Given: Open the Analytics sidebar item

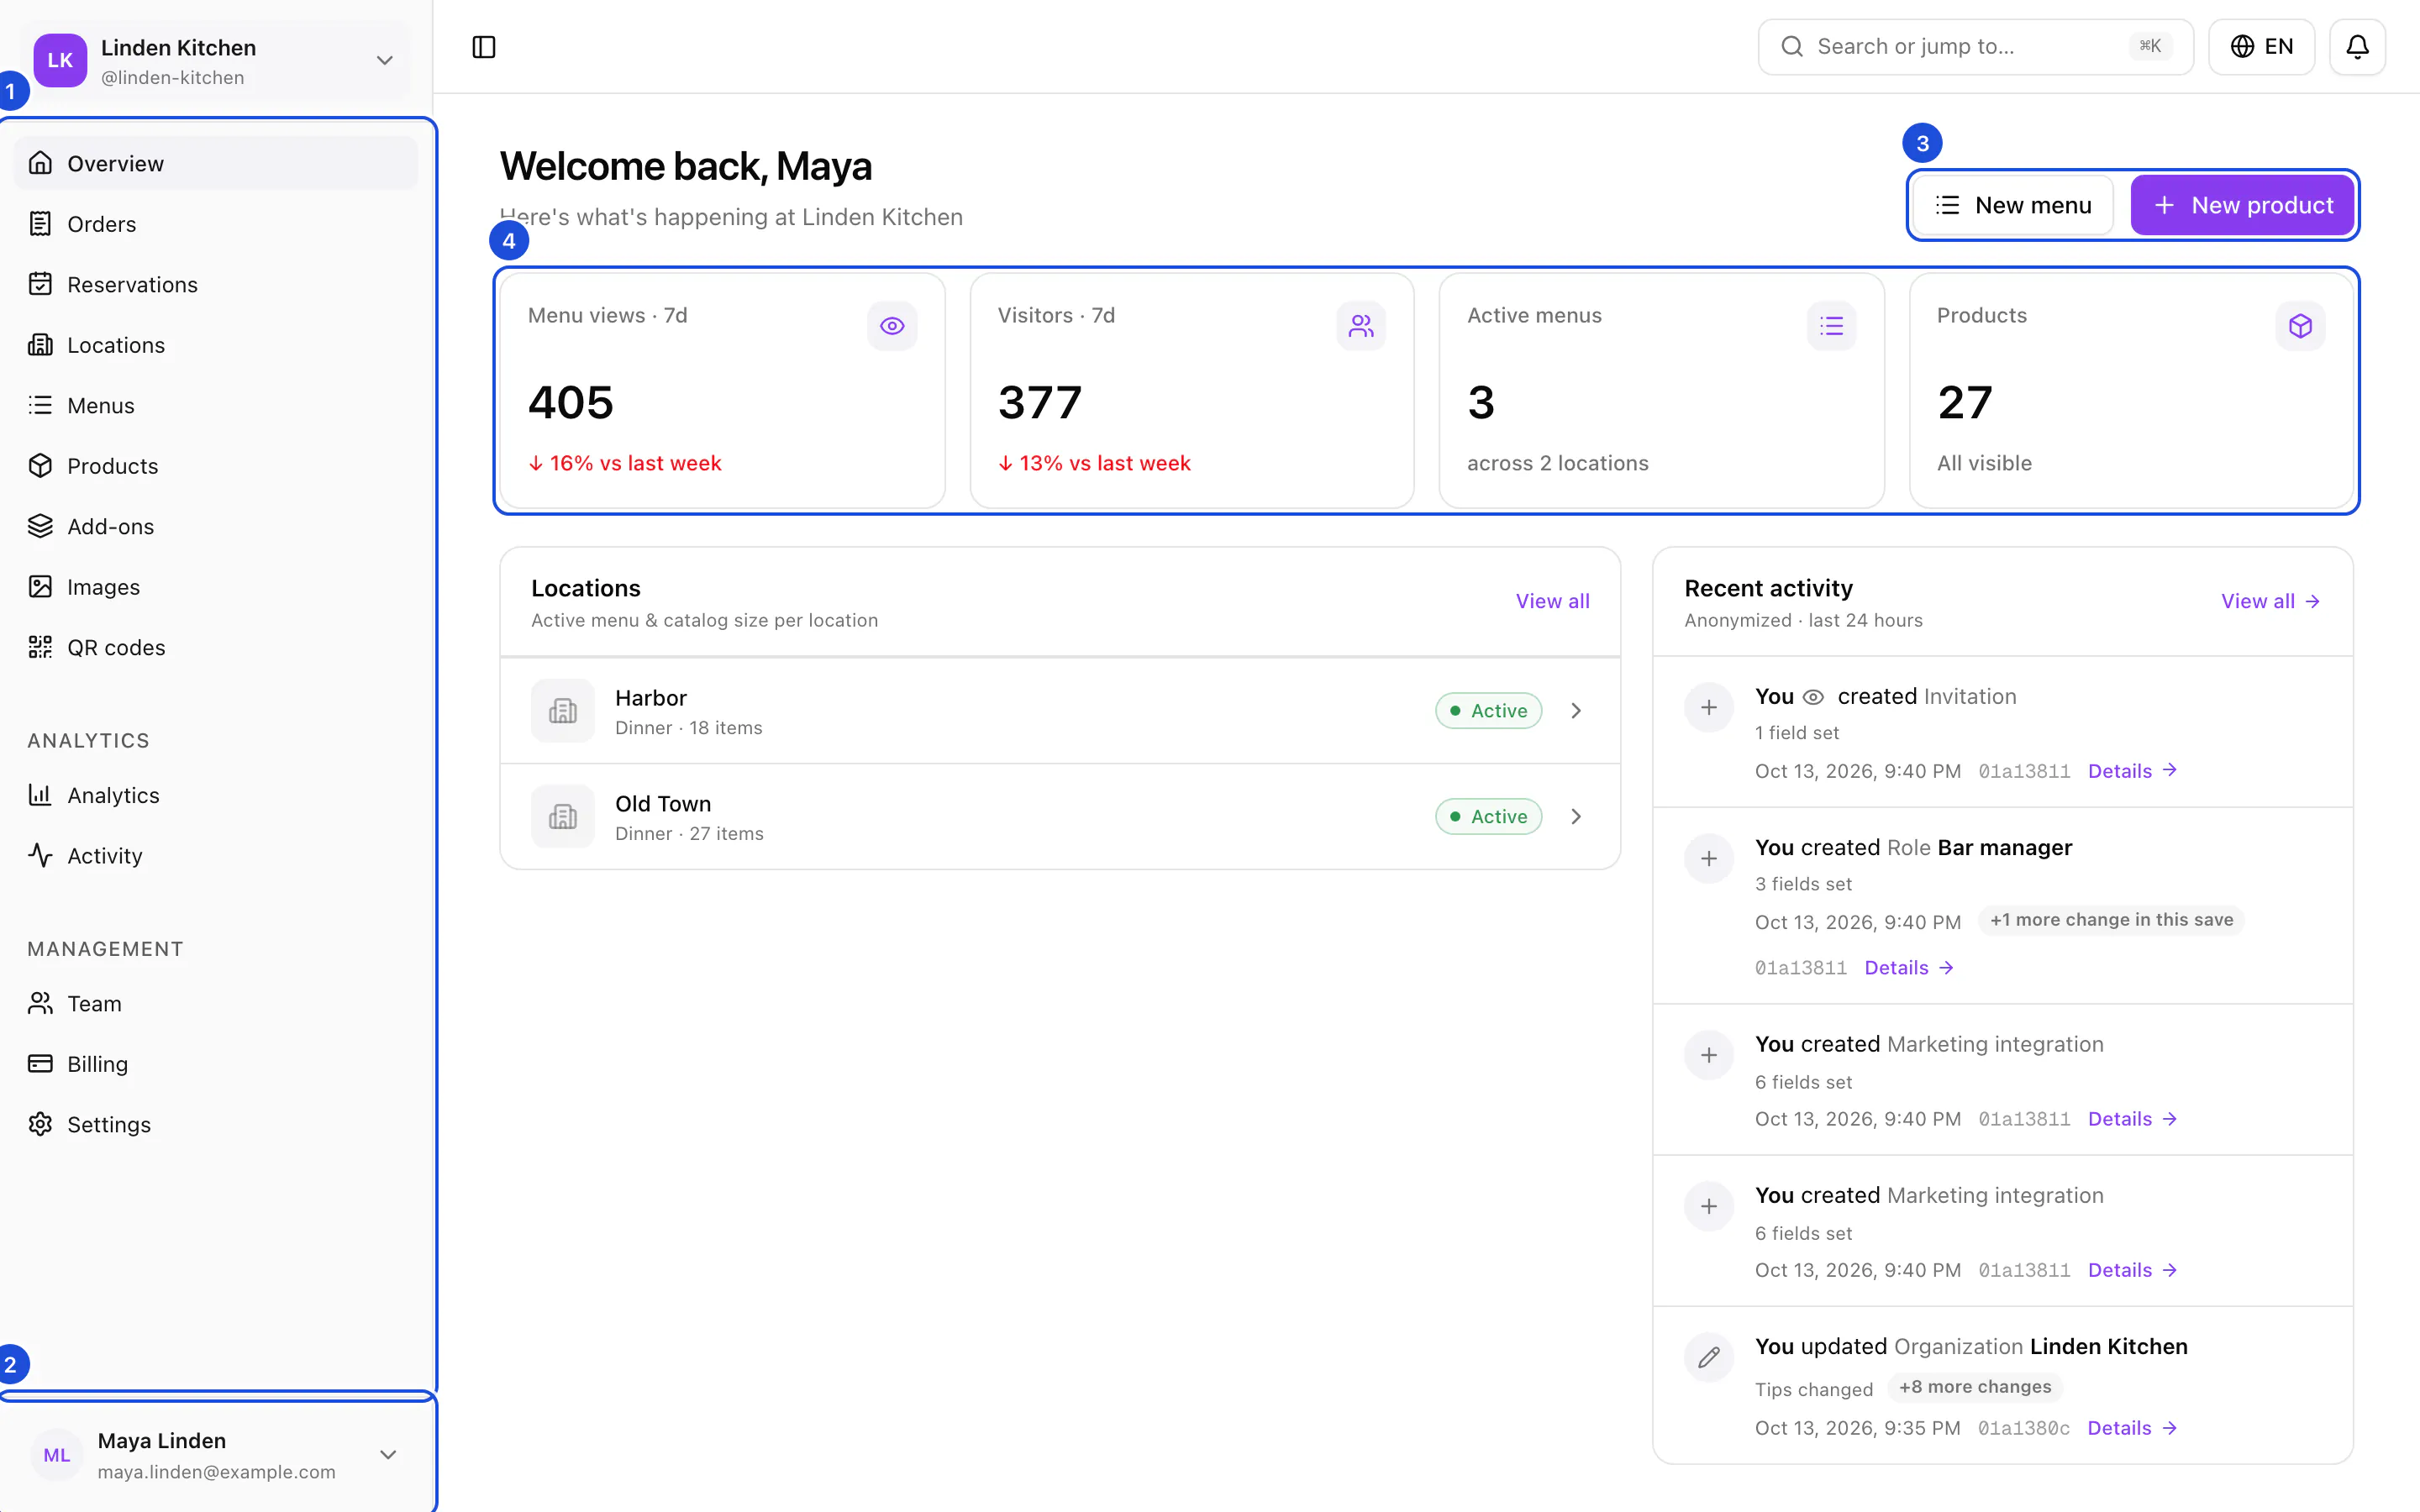Looking at the screenshot, I should pyautogui.click(x=216, y=795).
